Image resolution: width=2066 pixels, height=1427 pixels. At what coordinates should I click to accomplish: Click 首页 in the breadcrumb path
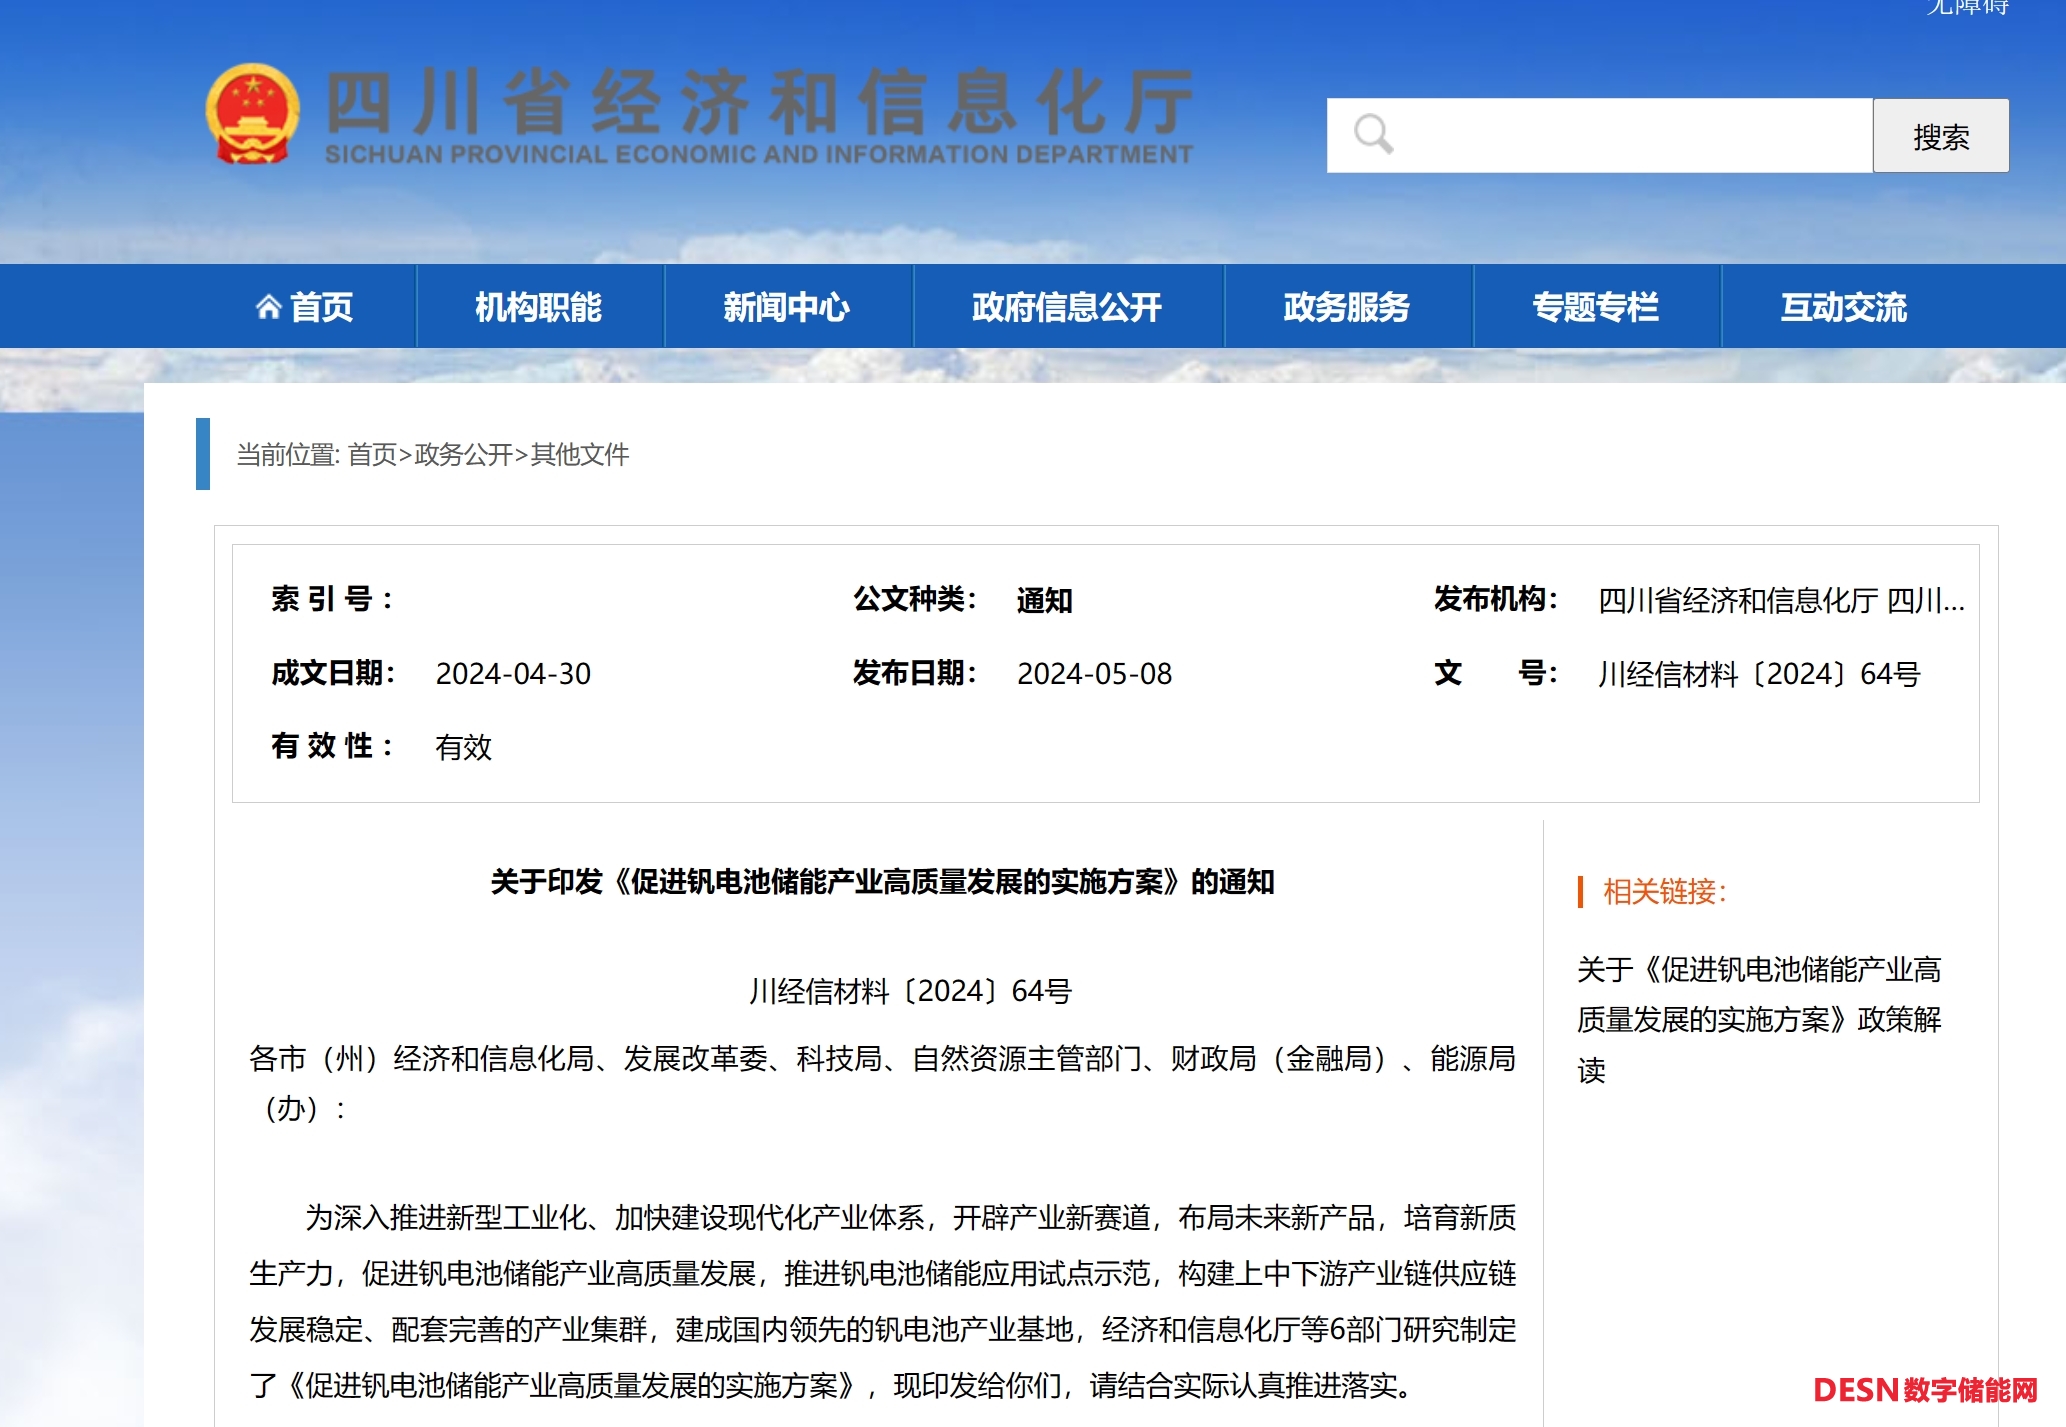point(372,455)
